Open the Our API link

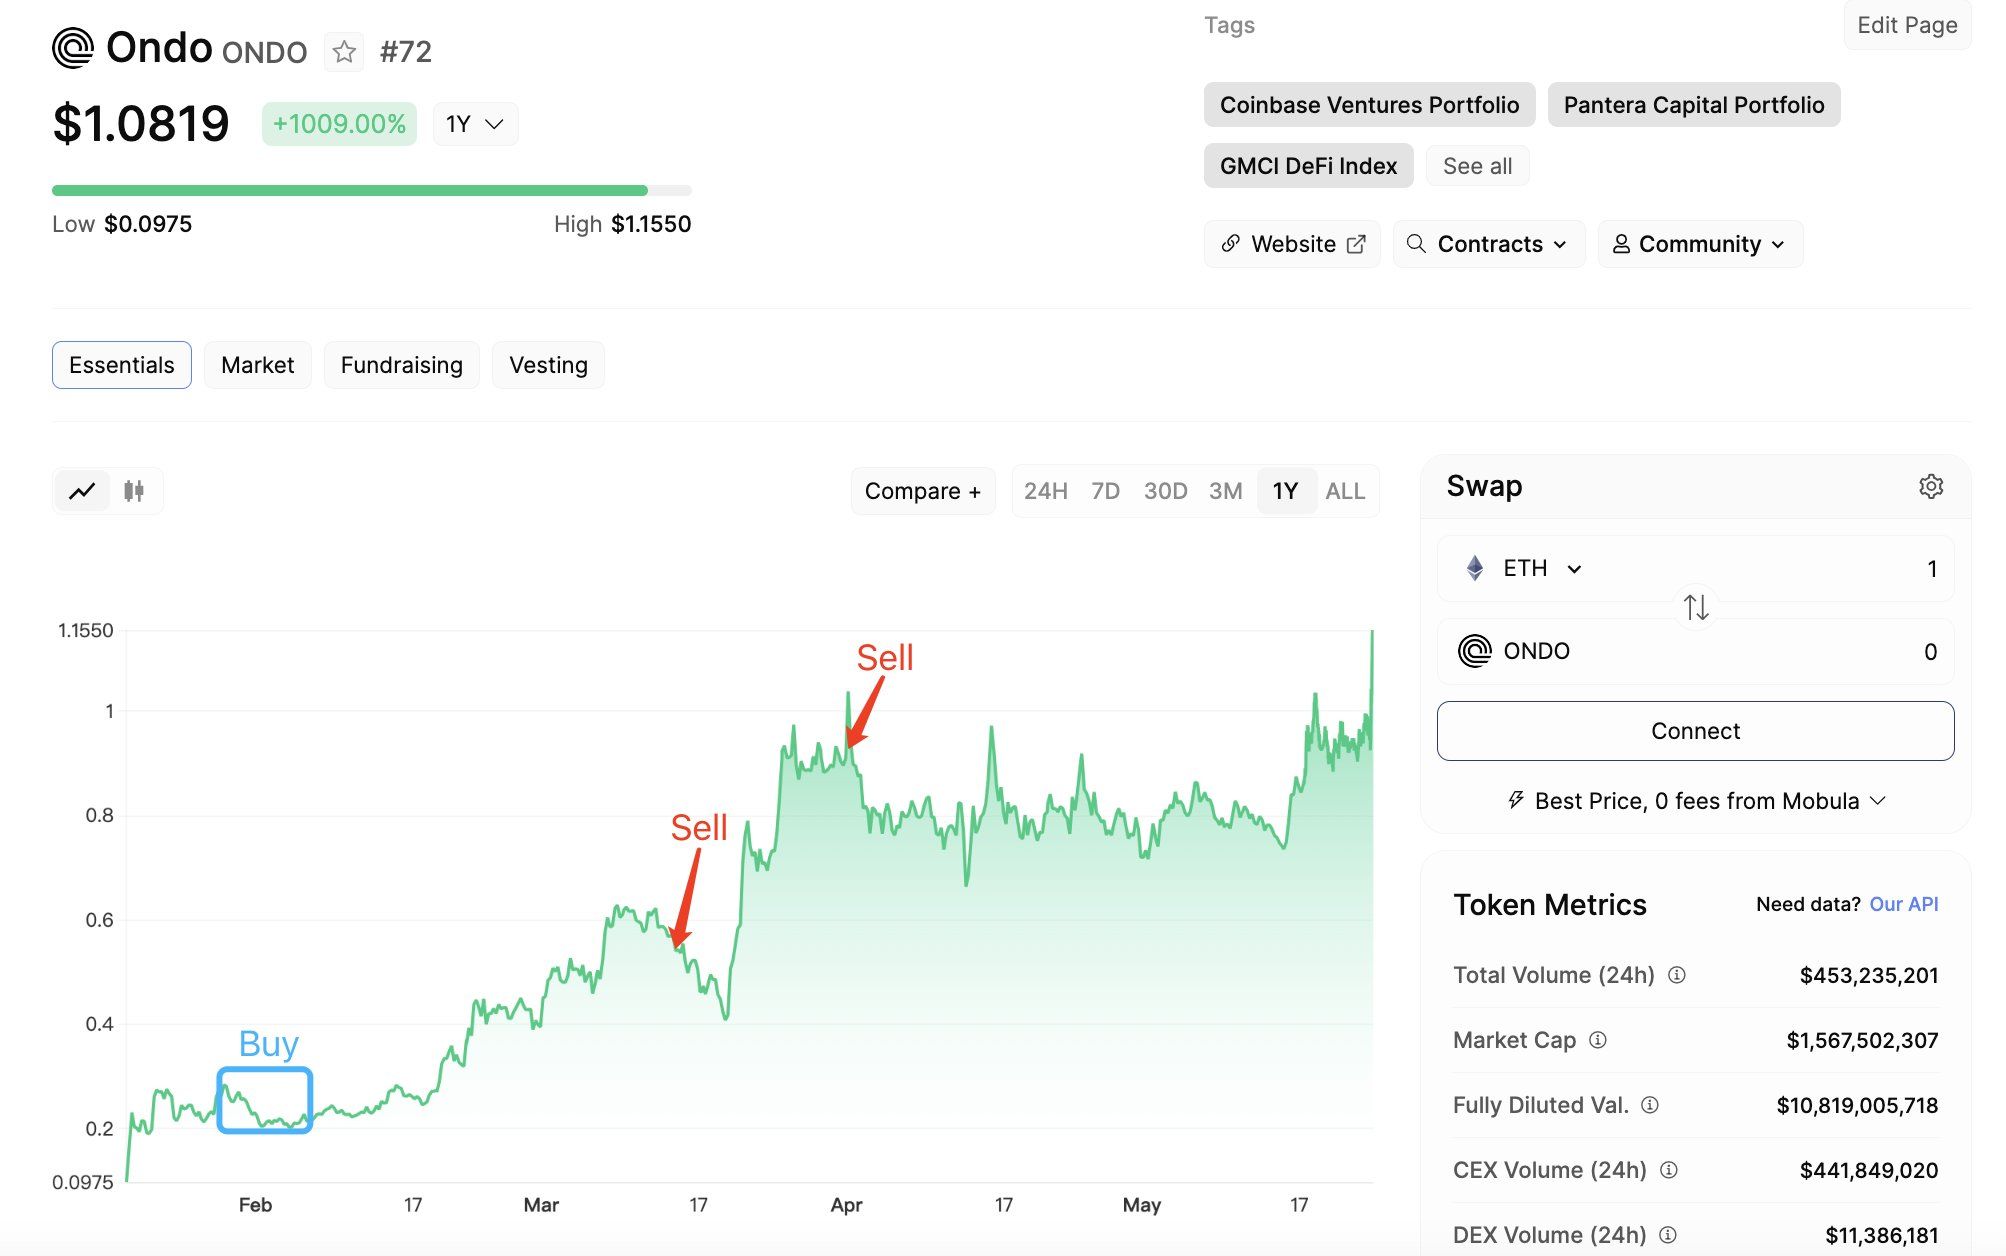[1903, 904]
